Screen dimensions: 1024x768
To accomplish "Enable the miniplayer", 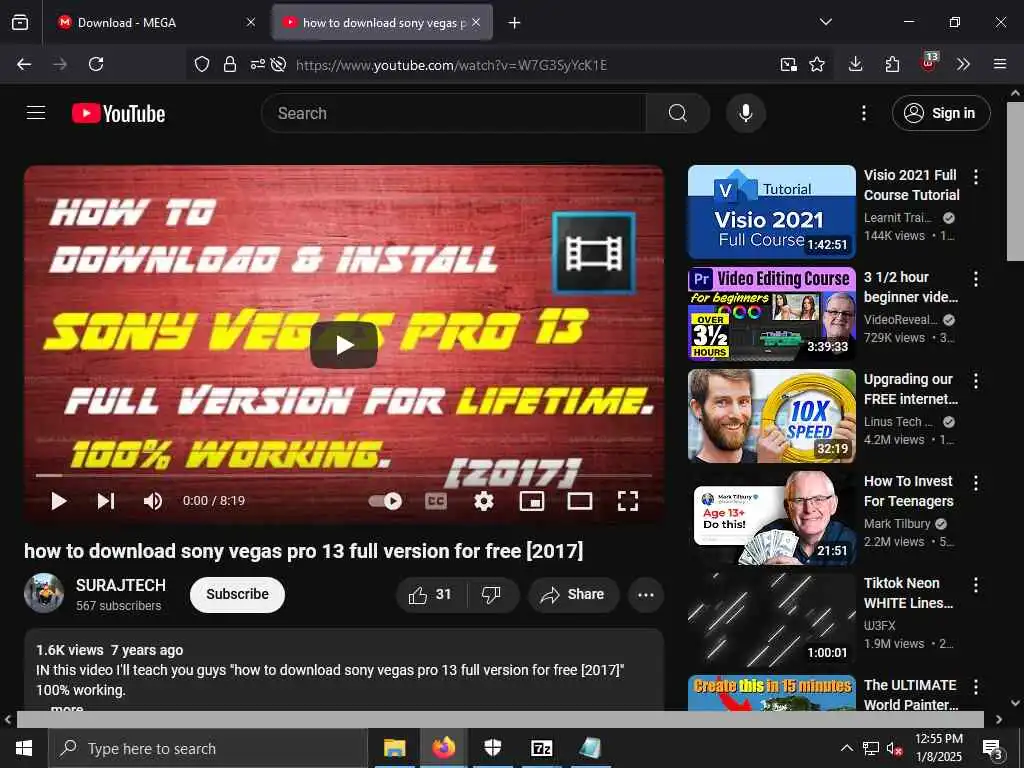I will pyautogui.click(x=532, y=501).
